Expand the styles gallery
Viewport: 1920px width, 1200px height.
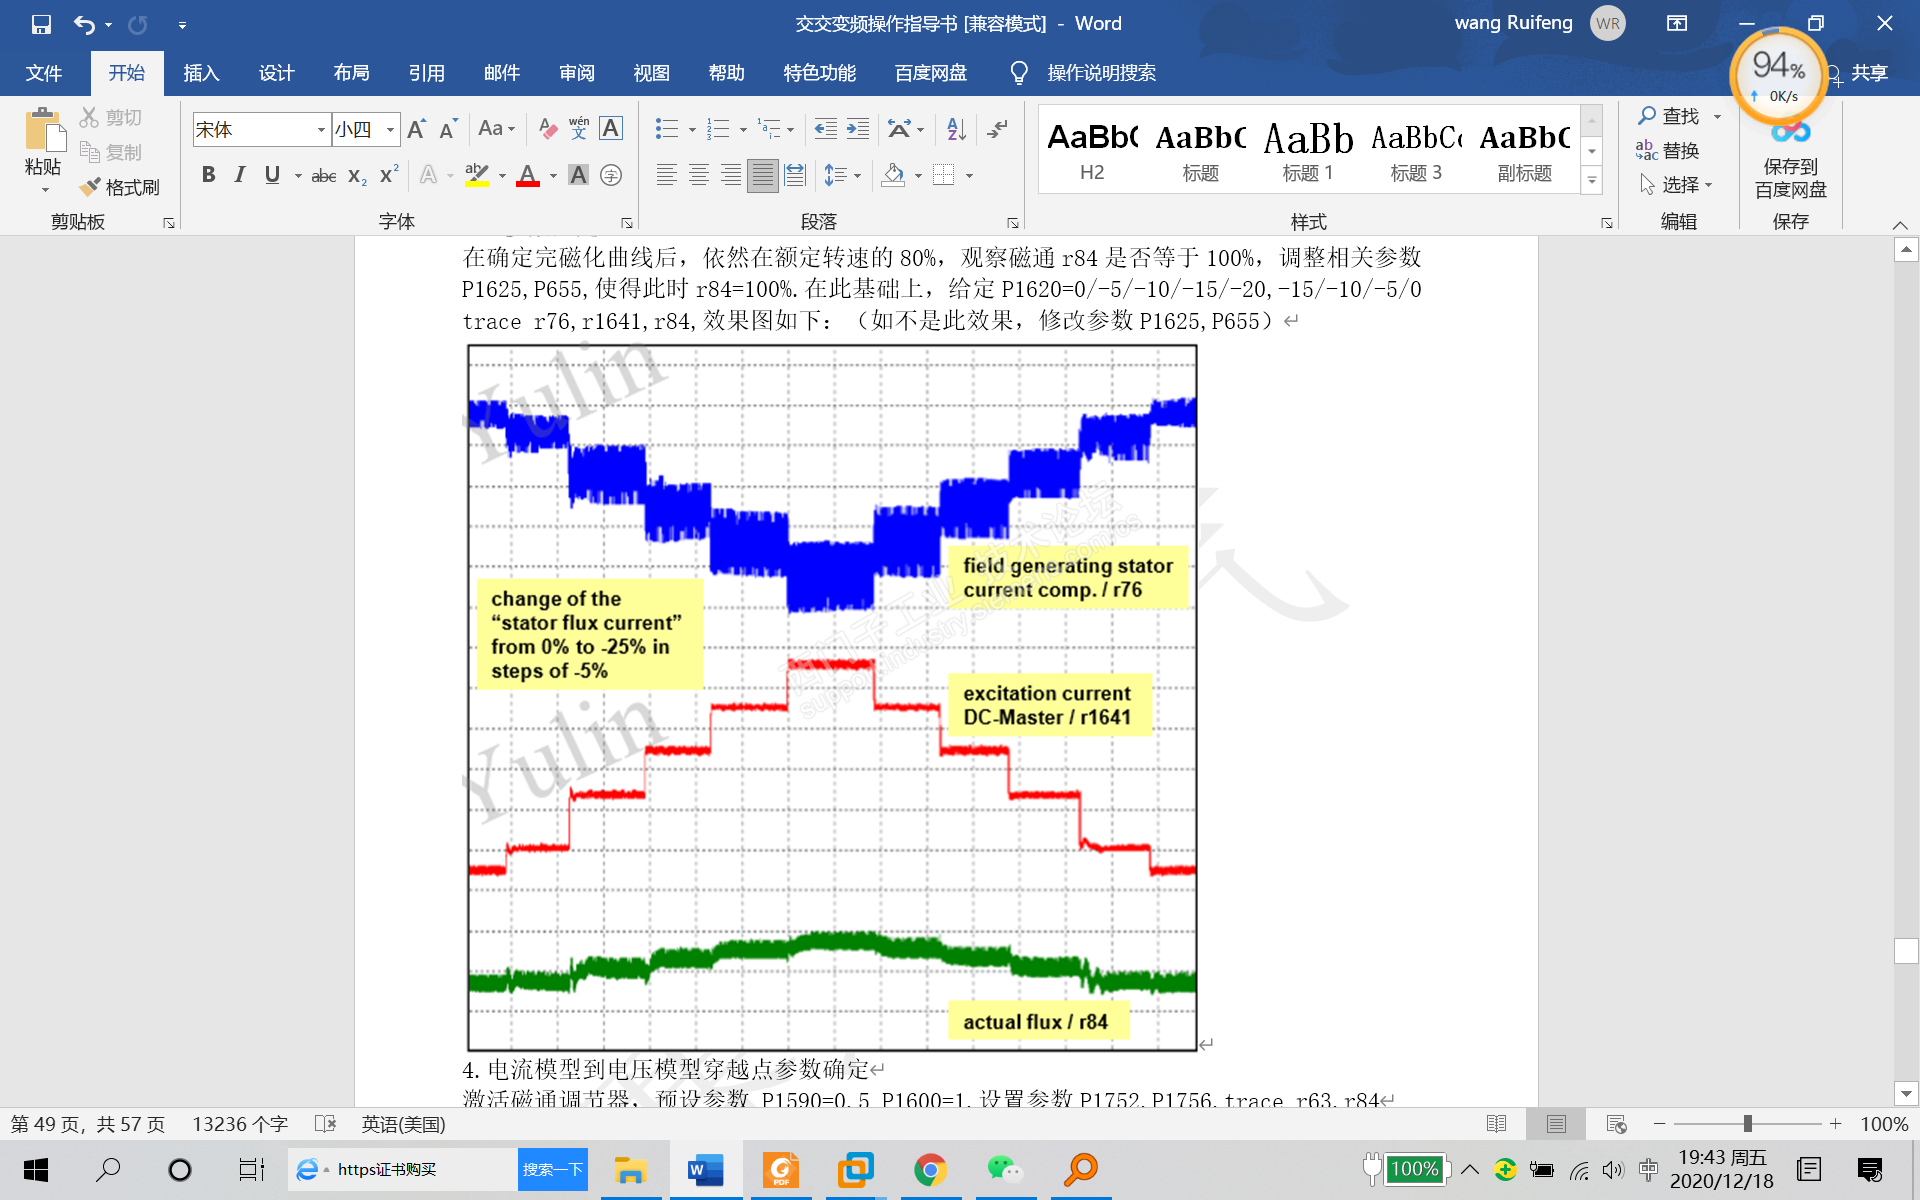[x=1591, y=181]
